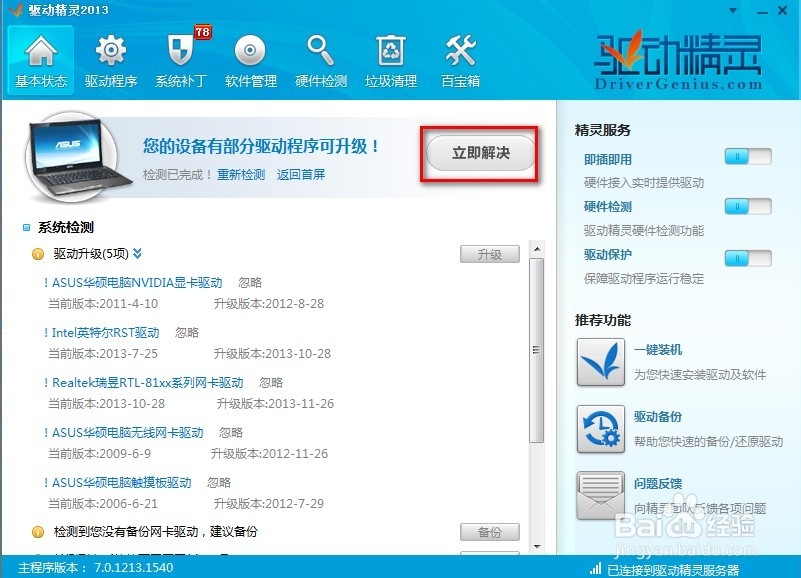The image size is (801, 578).
Task: Click the 驱动精灵 DriverGenius.com logo
Action: pos(678,60)
